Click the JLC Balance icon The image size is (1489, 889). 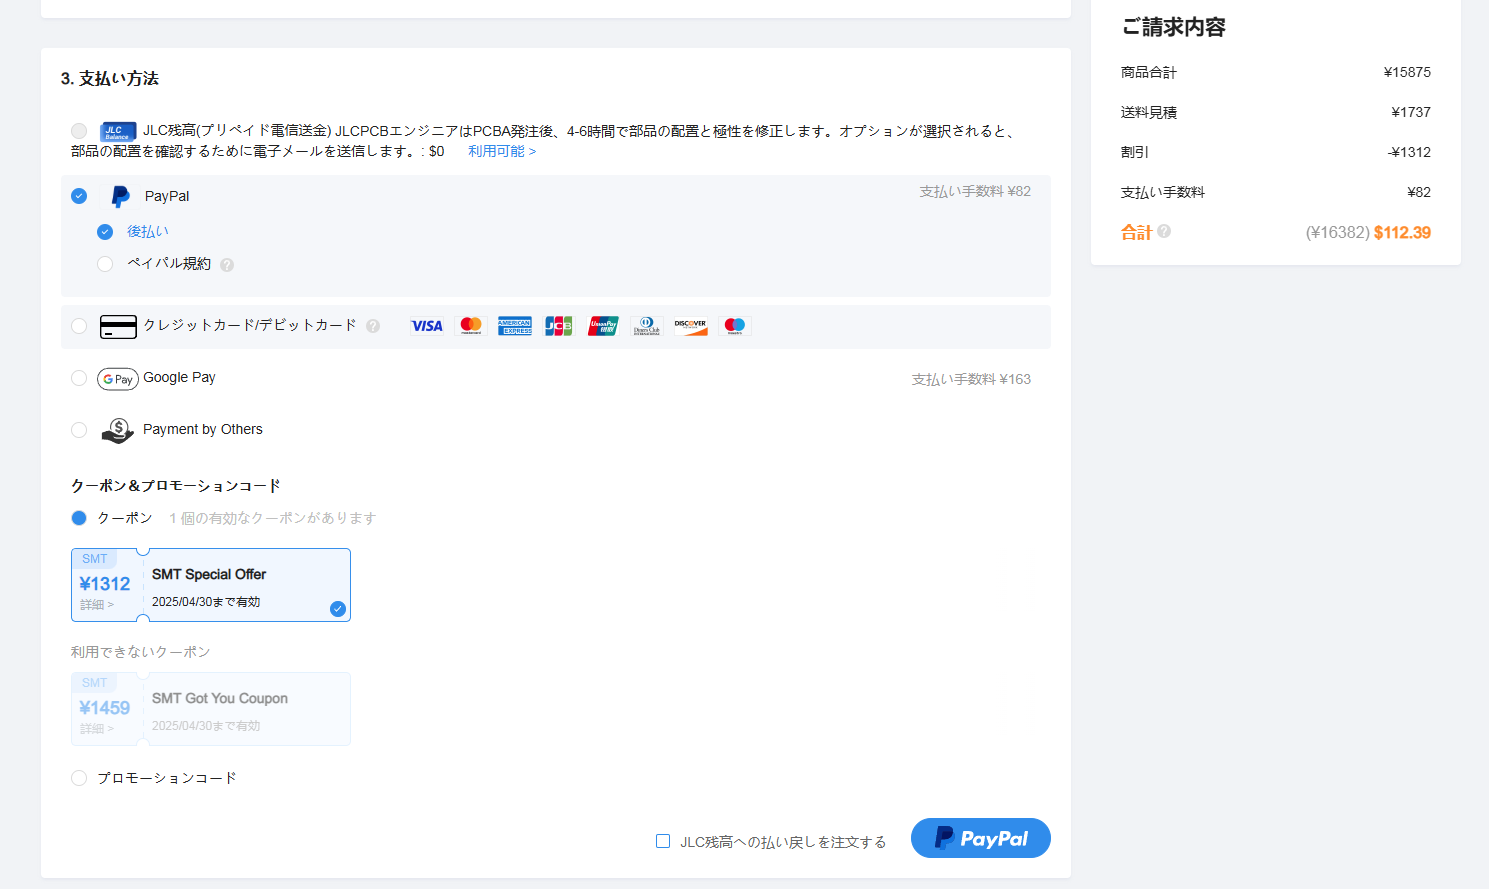(118, 131)
